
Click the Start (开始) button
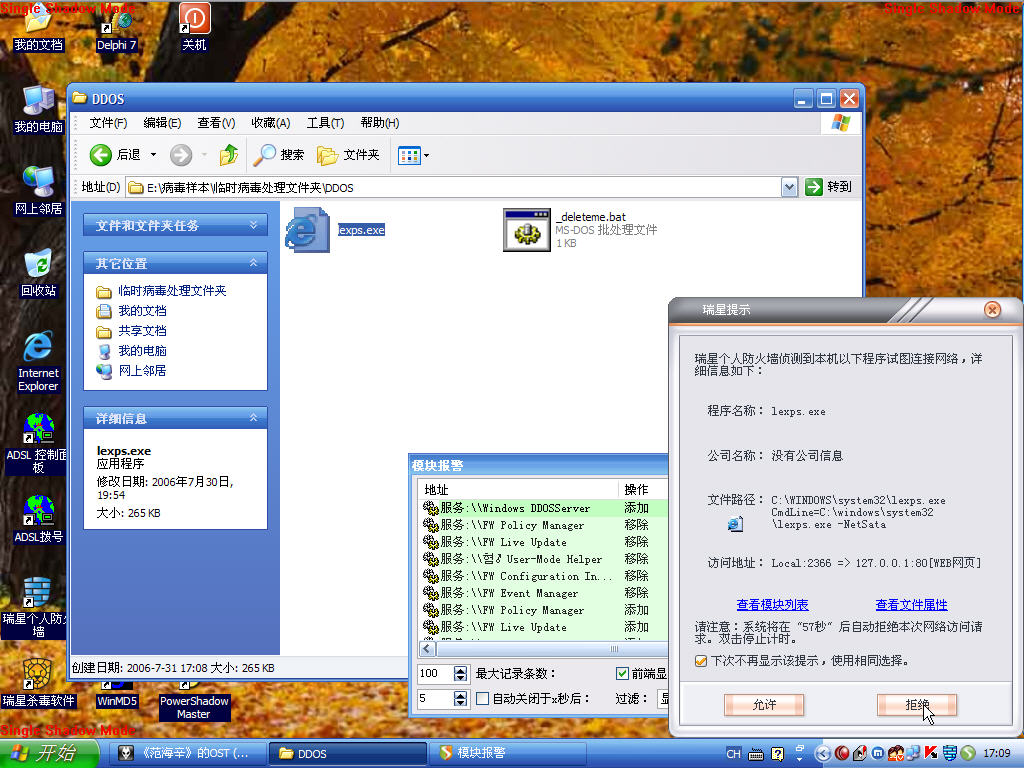click(x=48, y=754)
